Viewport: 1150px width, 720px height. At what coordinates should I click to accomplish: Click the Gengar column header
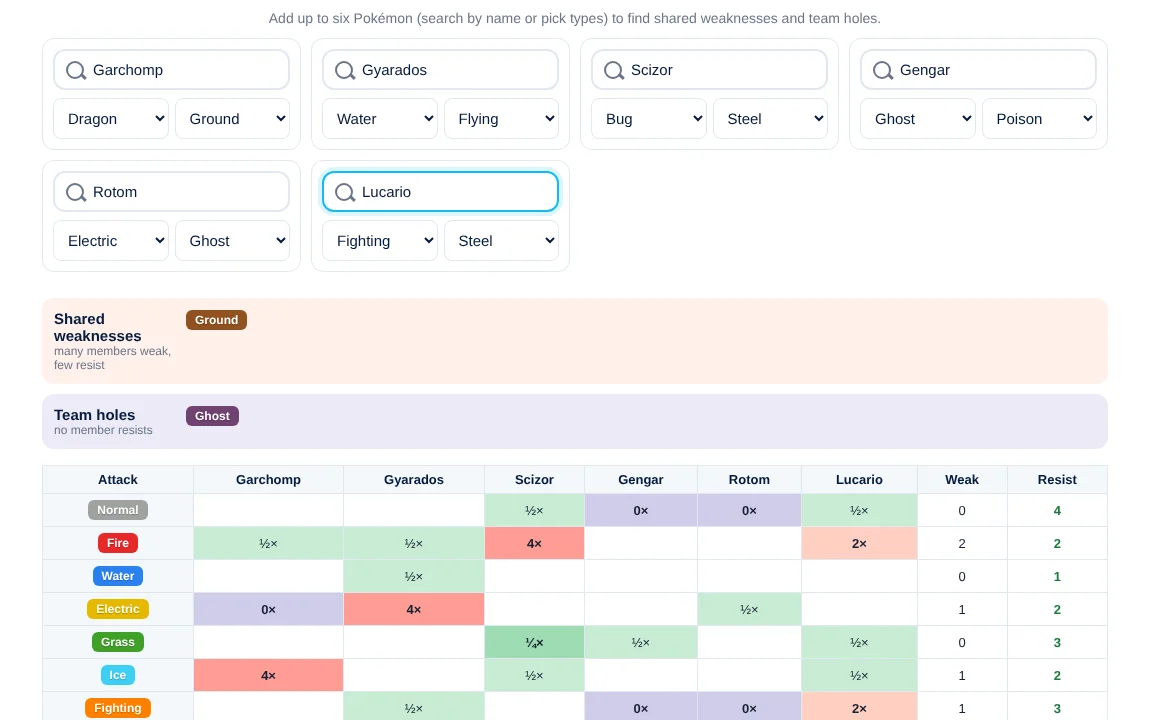tap(641, 480)
